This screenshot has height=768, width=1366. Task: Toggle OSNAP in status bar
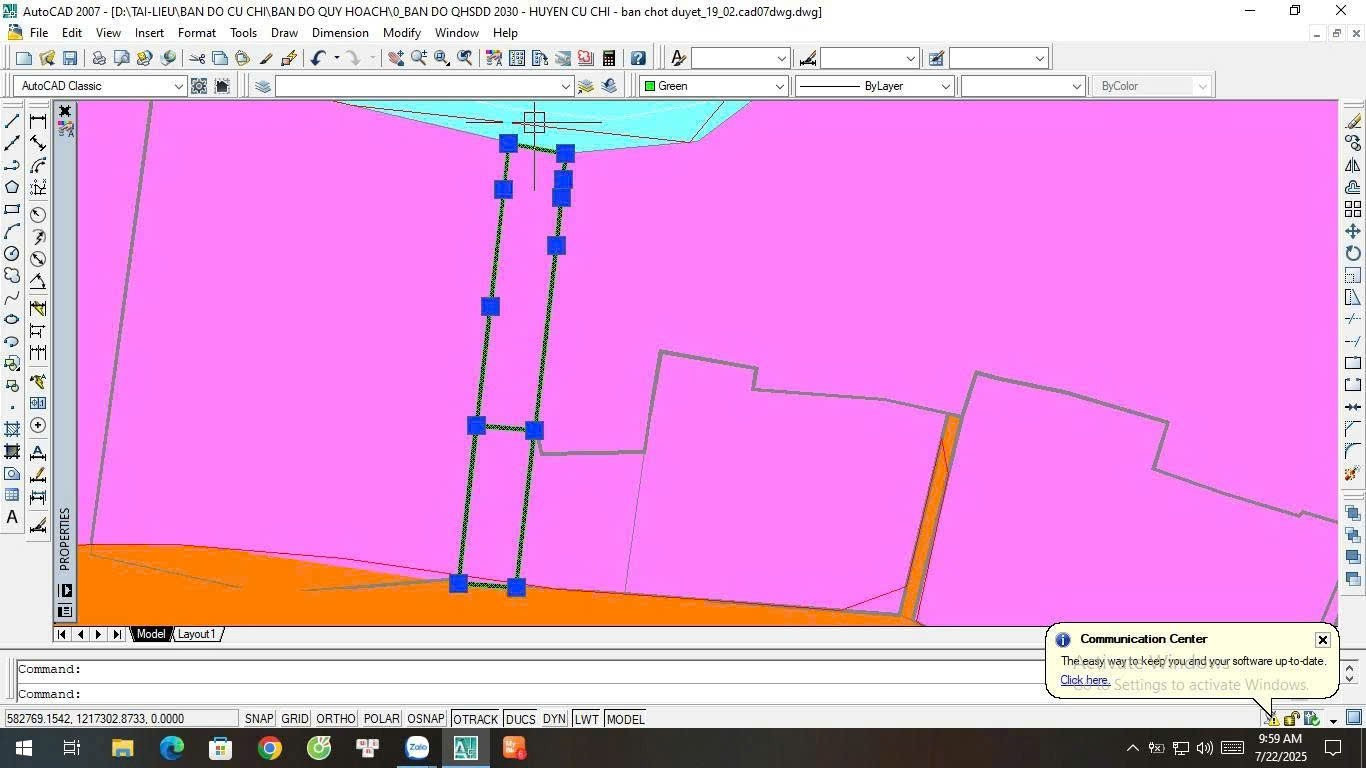tap(426, 719)
